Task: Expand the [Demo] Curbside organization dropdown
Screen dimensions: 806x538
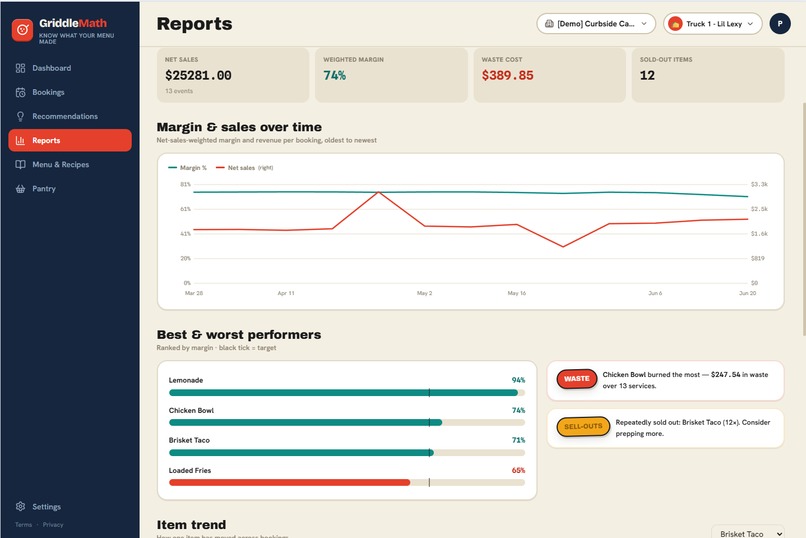Action: (596, 24)
